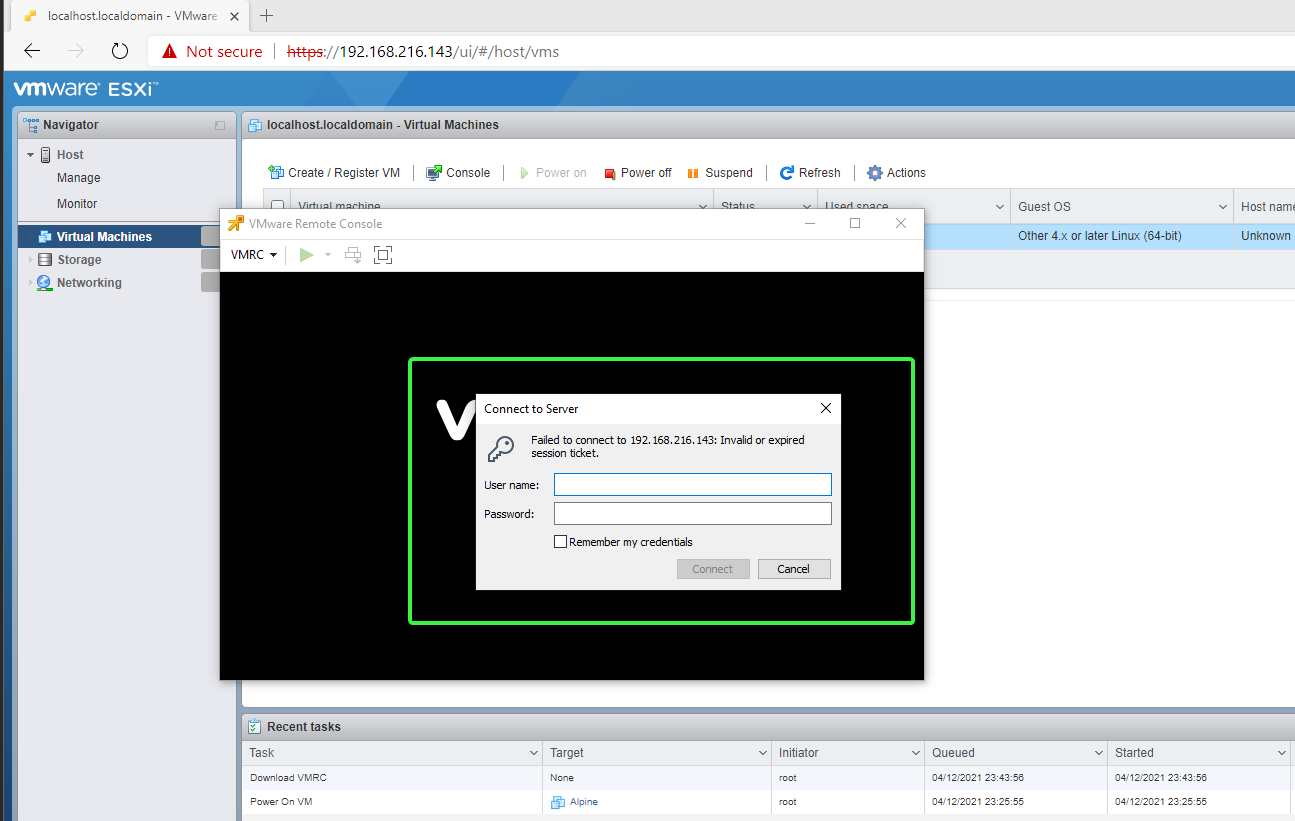Click the Power On VM task row
This screenshot has height=821, width=1295.
768,802
